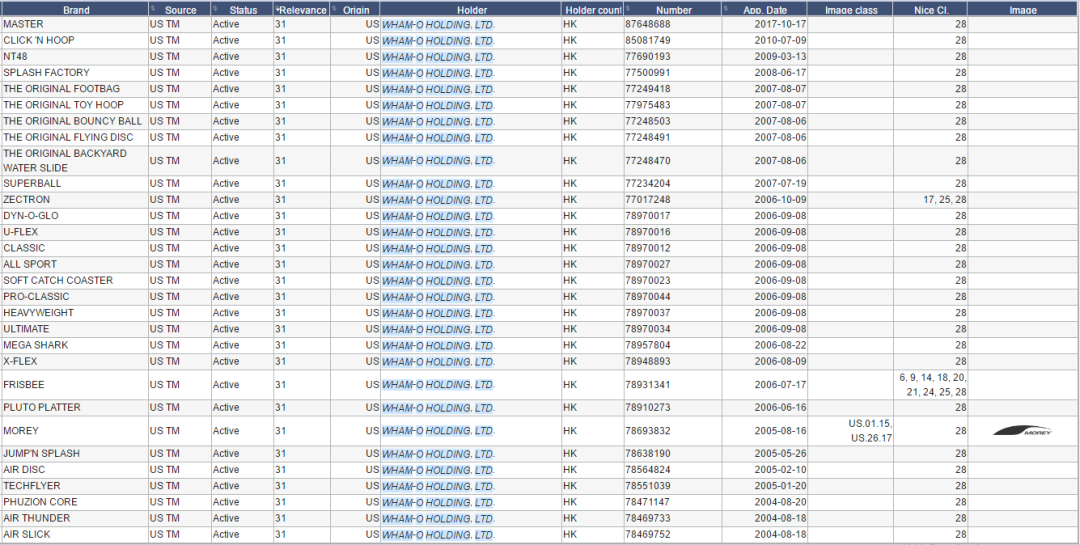Click application date 2017-10-17
Screen dimensions: 1080x545
(780, 24)
